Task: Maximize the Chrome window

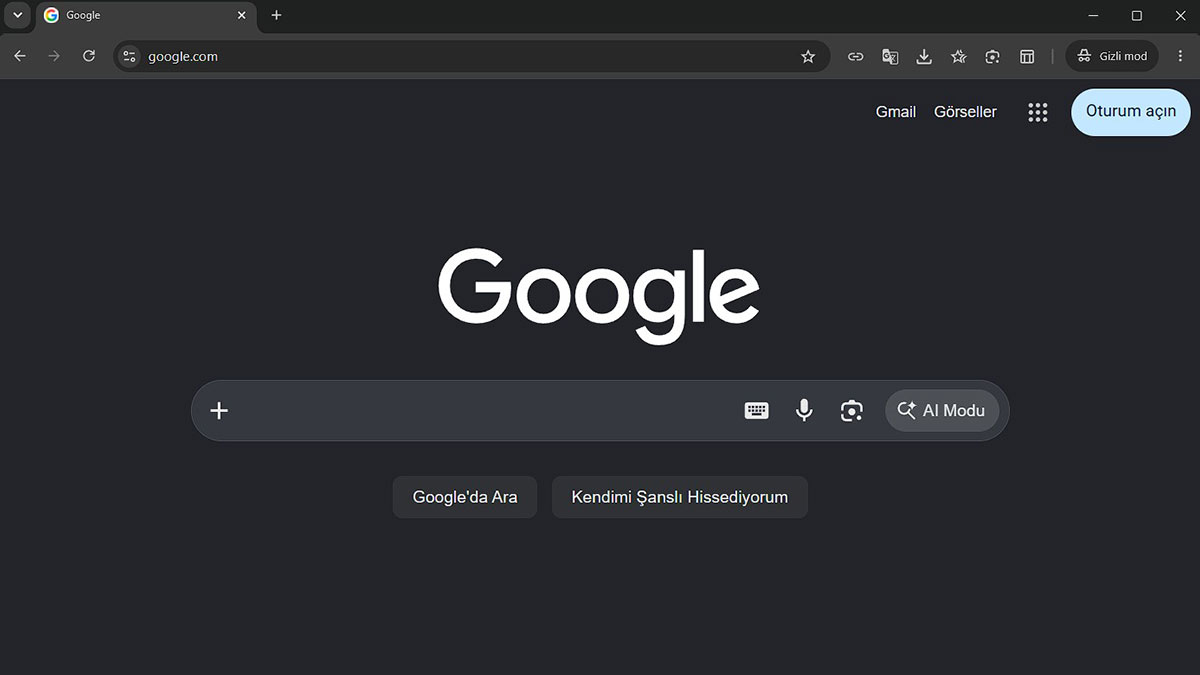Action: click(x=1137, y=15)
